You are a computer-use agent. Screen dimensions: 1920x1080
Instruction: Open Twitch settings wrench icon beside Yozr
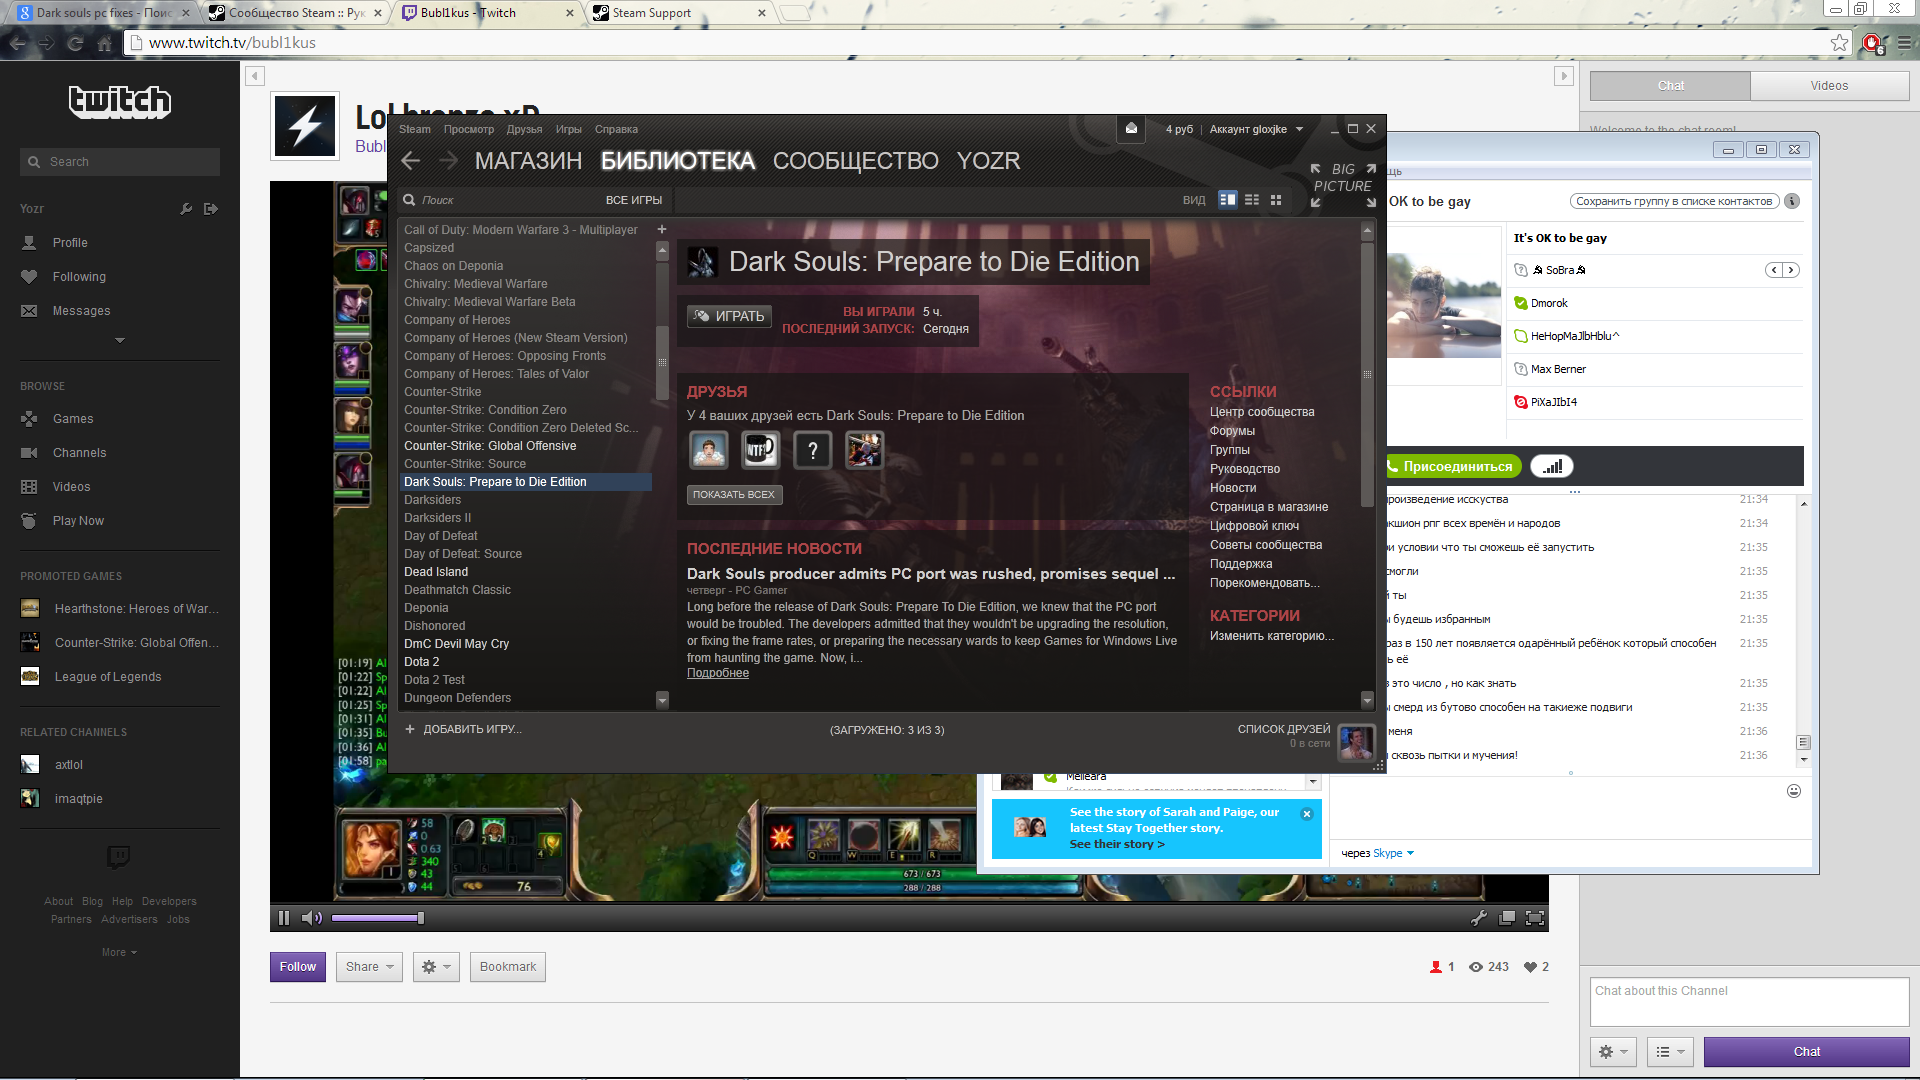(x=185, y=209)
